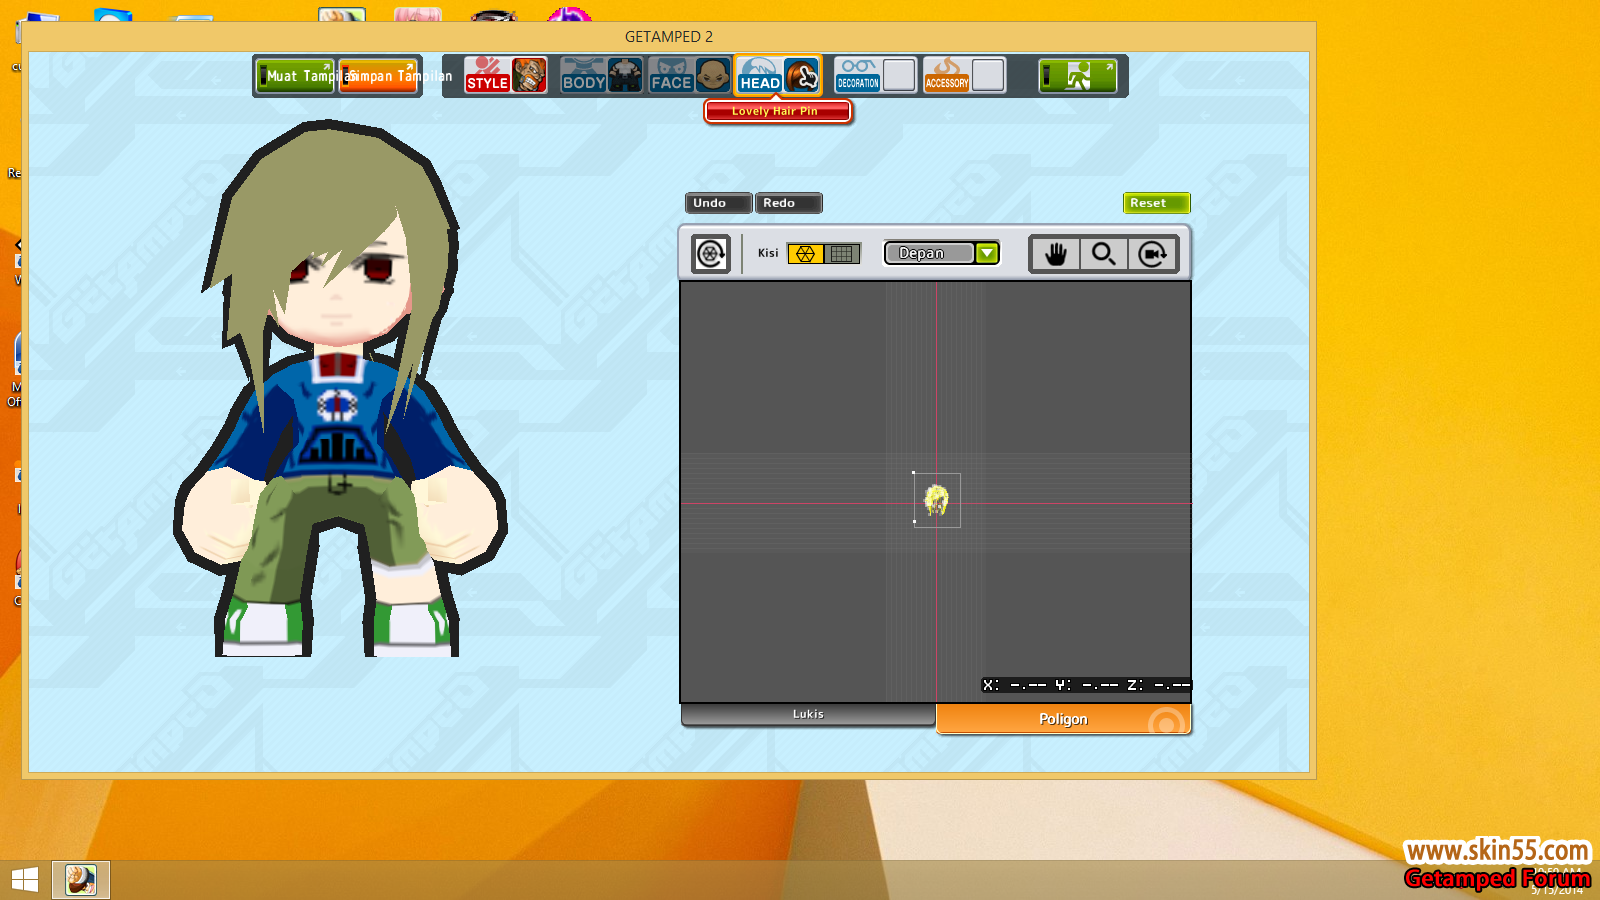
Task: Click the Lovely Hair Pin label
Action: (777, 111)
